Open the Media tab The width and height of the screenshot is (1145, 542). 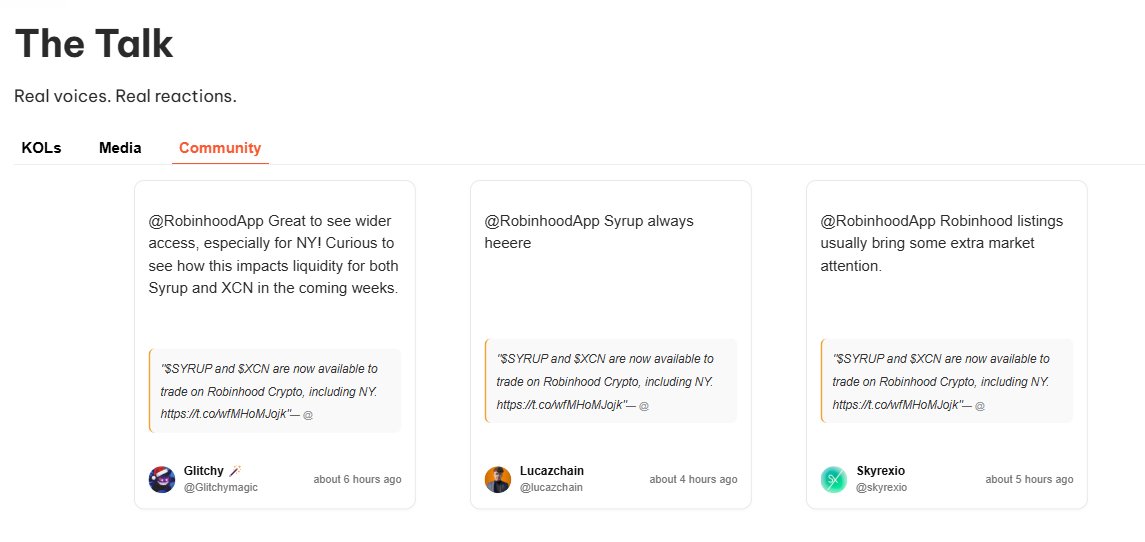tap(120, 148)
